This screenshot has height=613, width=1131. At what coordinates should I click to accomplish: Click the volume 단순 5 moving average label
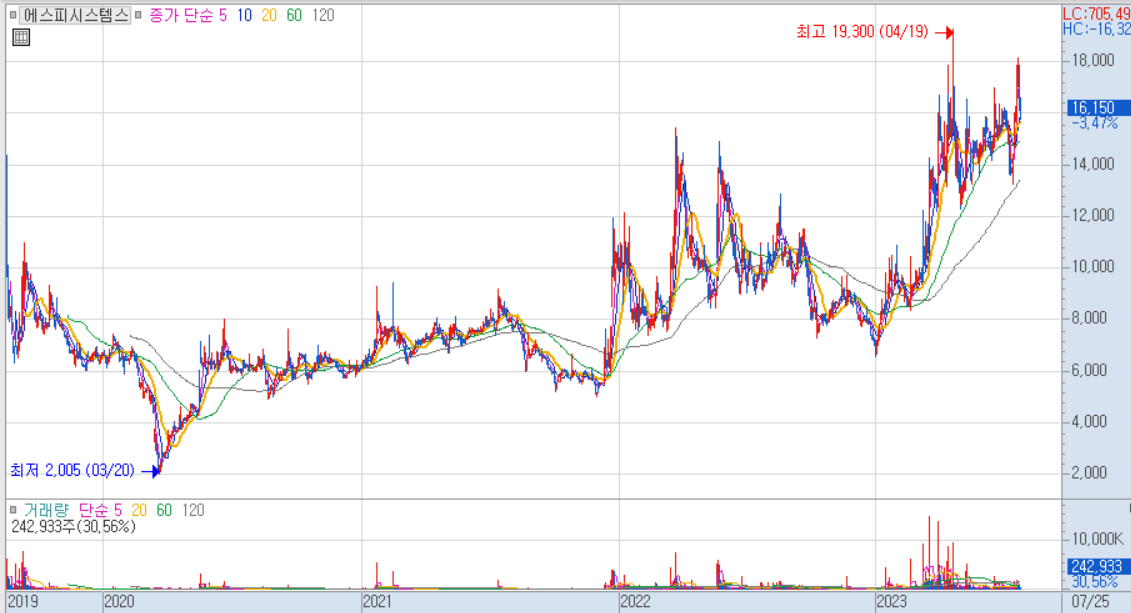(100, 510)
